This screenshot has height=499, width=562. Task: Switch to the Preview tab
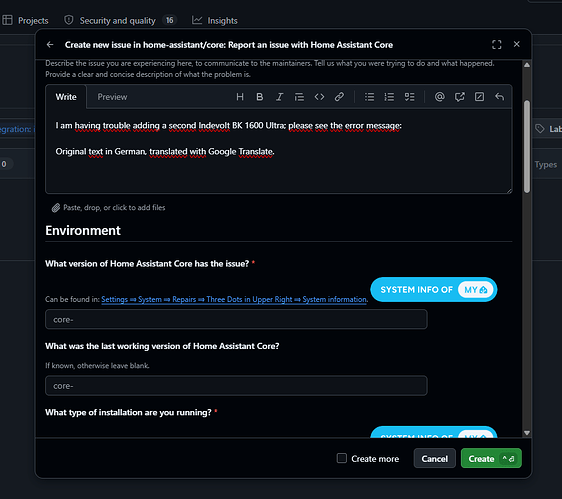pos(112,97)
